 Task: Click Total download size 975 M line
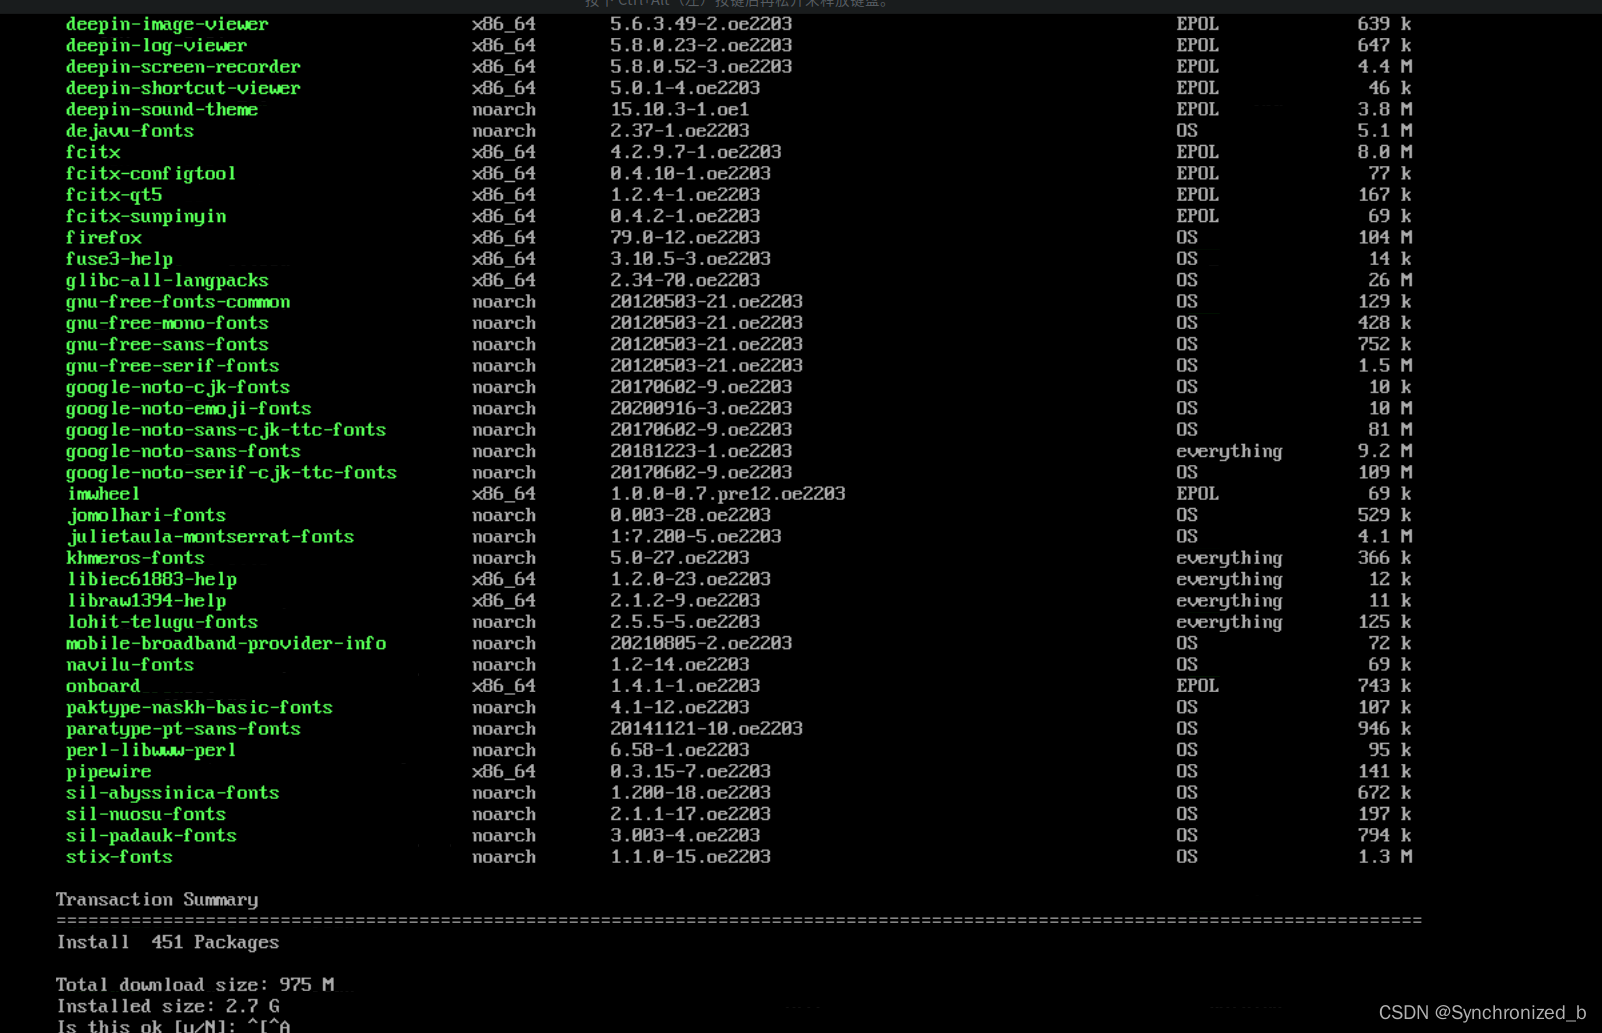point(195,985)
